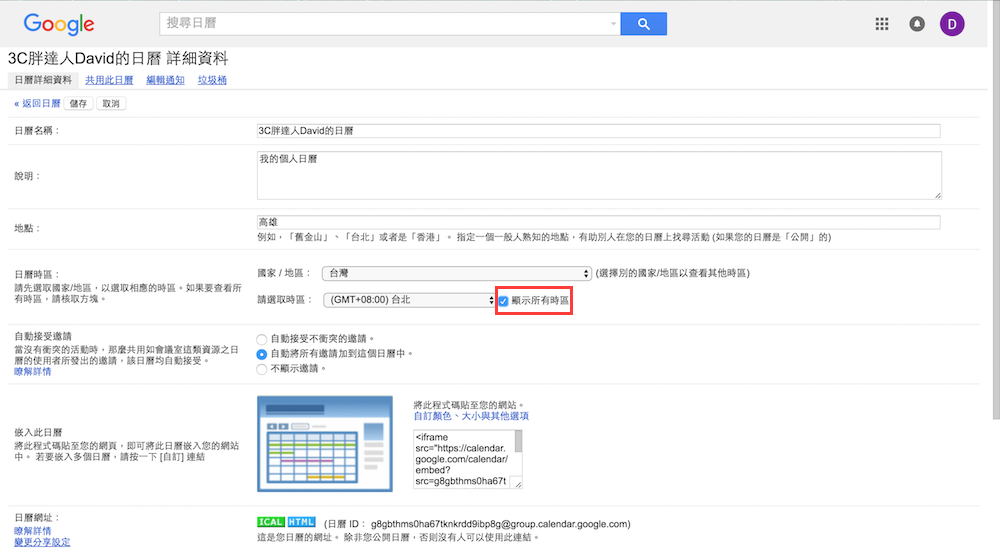Open the notifications bell
This screenshot has height=550, width=1000.
point(917,25)
